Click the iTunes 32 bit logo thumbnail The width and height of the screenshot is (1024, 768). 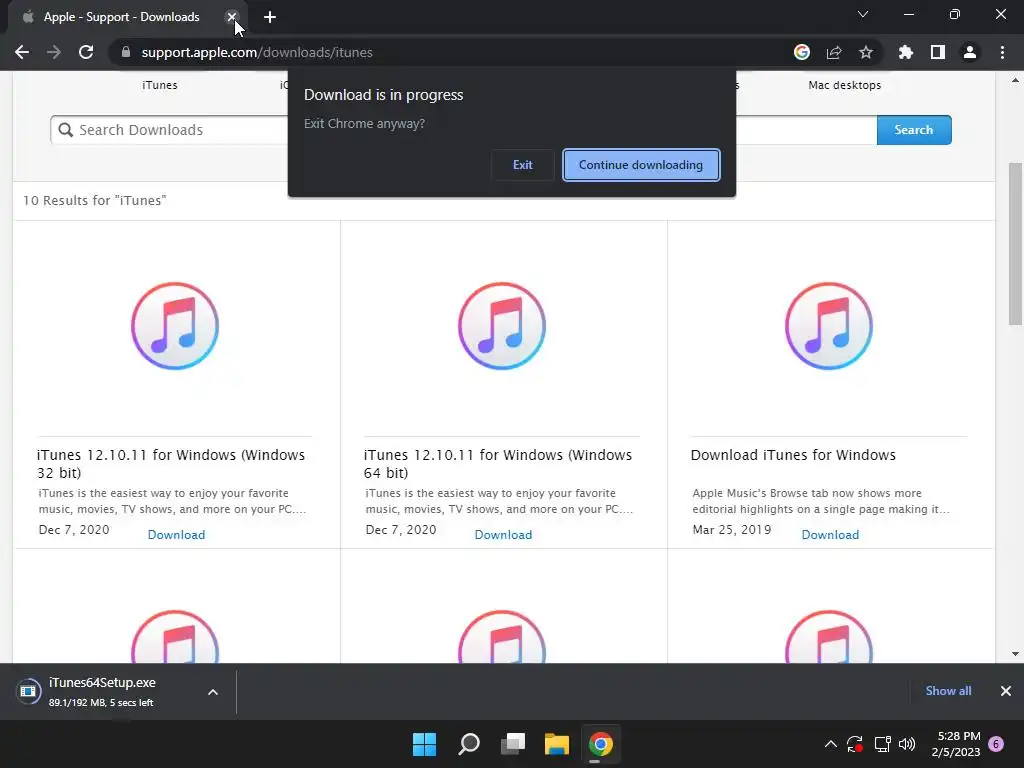[x=175, y=326]
